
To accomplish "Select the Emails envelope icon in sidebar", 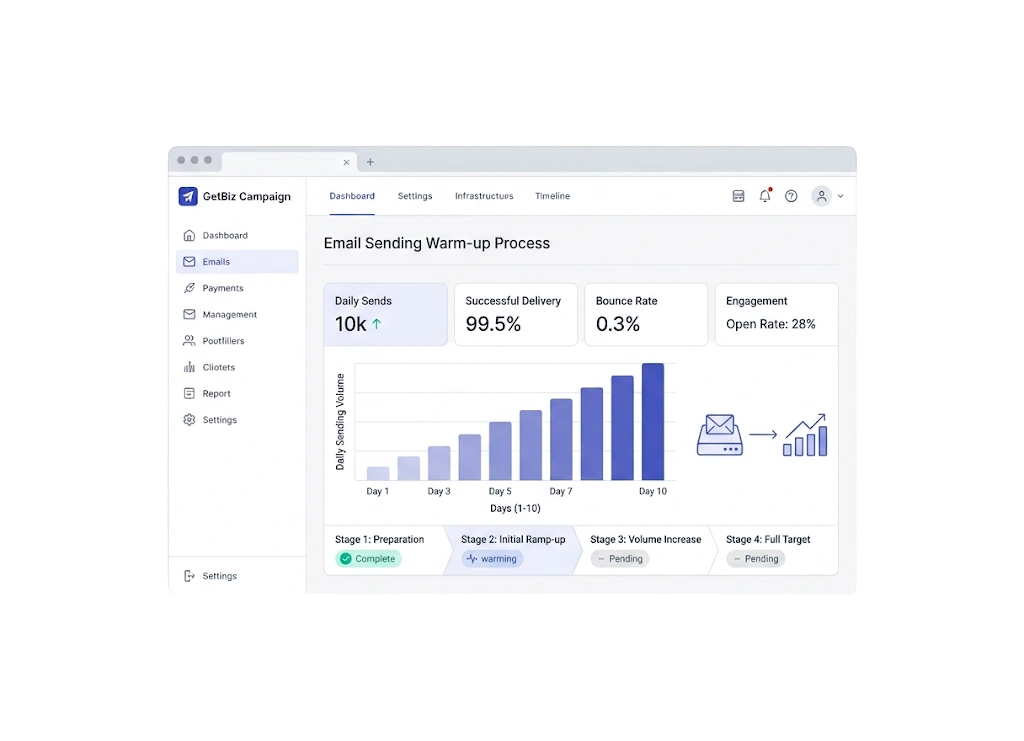I will pyautogui.click(x=189, y=262).
